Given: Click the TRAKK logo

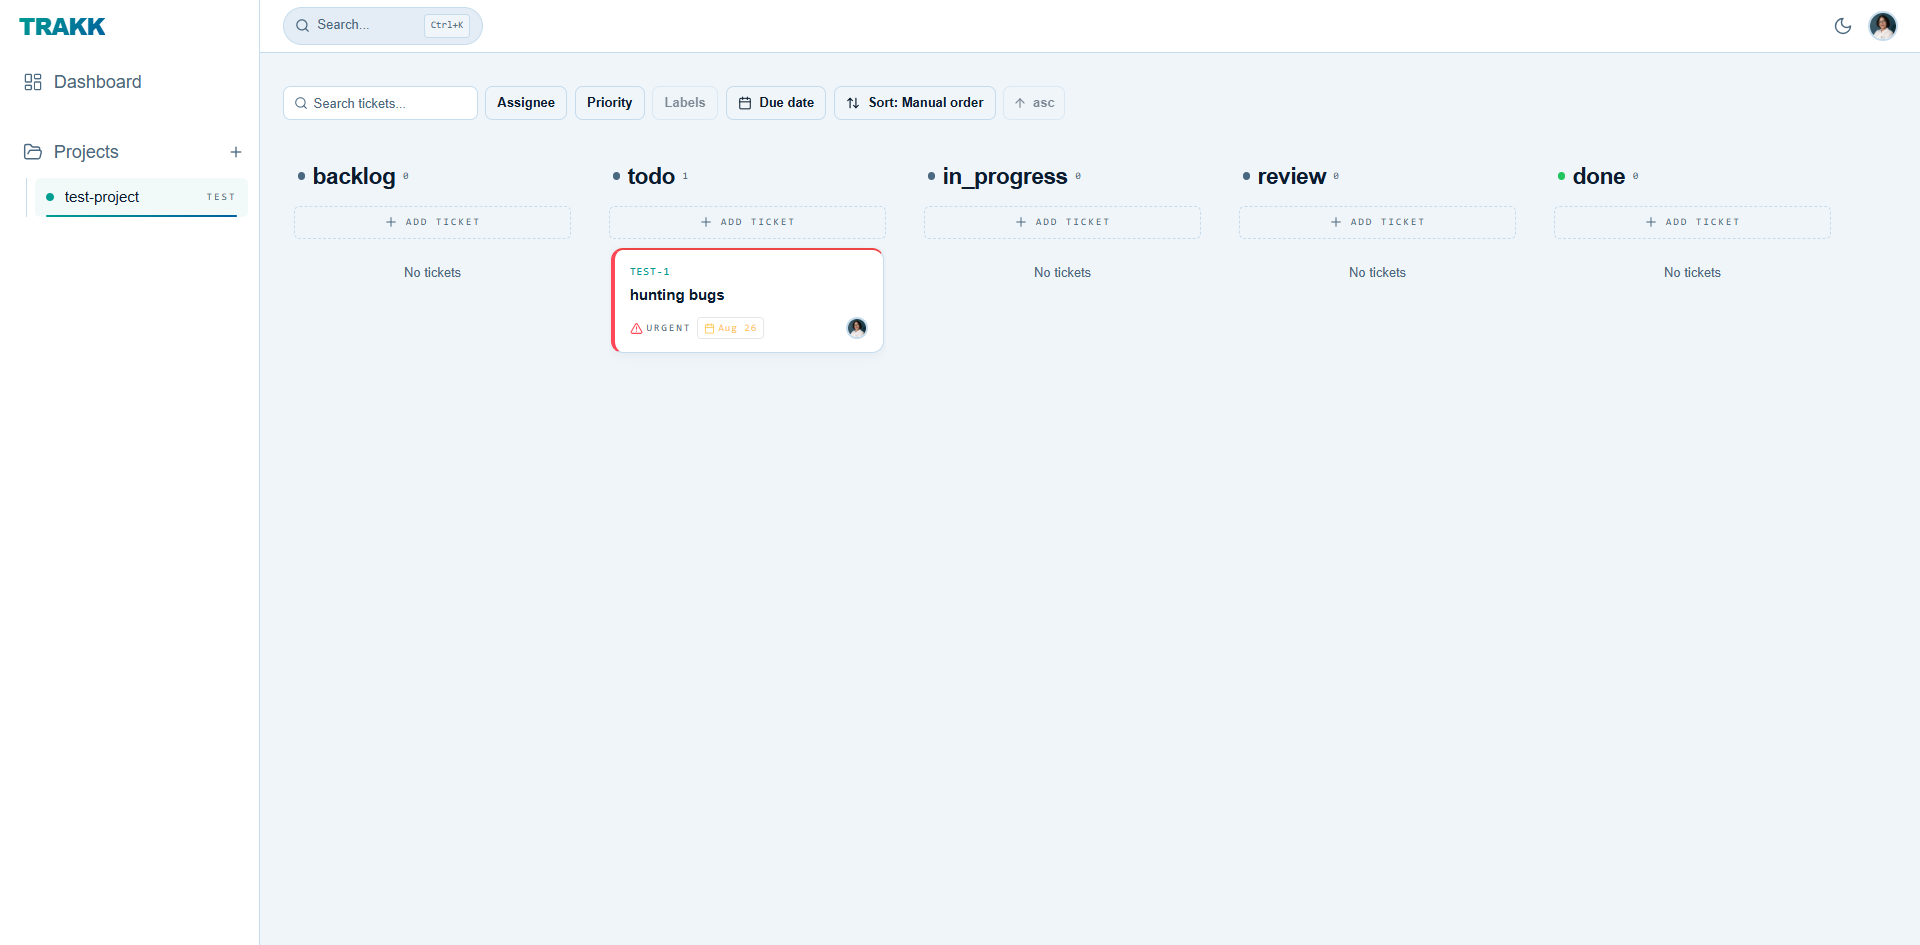Looking at the screenshot, I should tap(62, 27).
